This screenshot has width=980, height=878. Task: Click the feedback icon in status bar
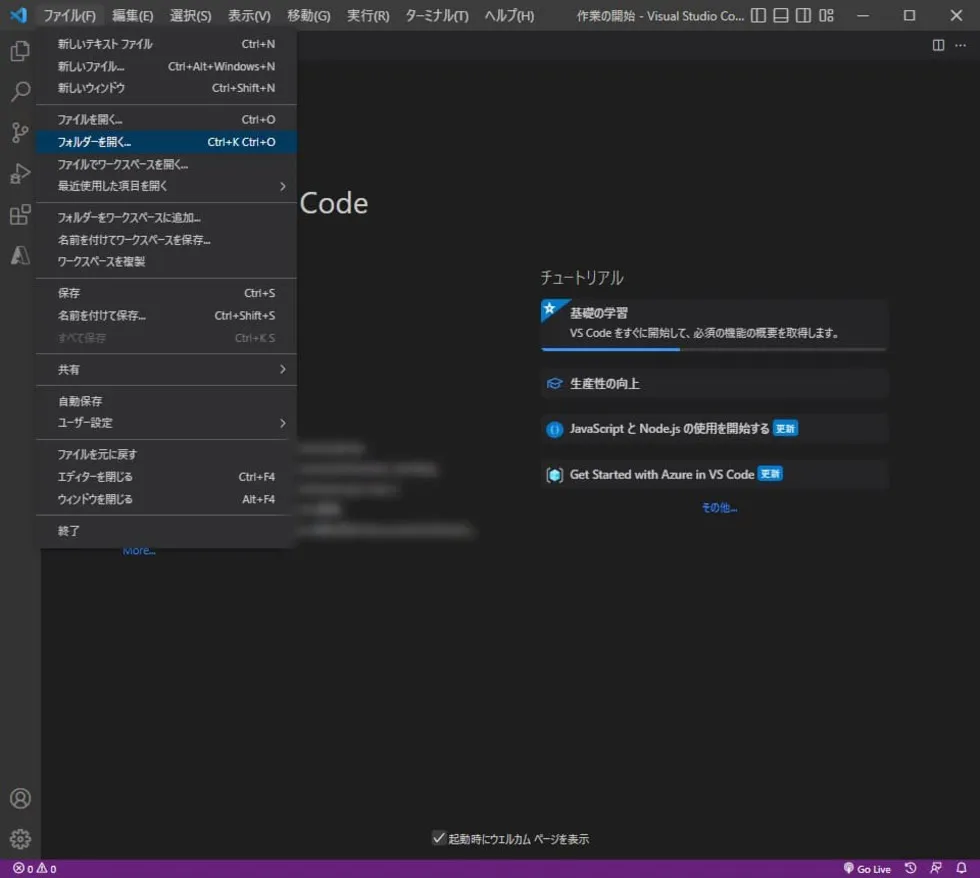click(x=936, y=868)
